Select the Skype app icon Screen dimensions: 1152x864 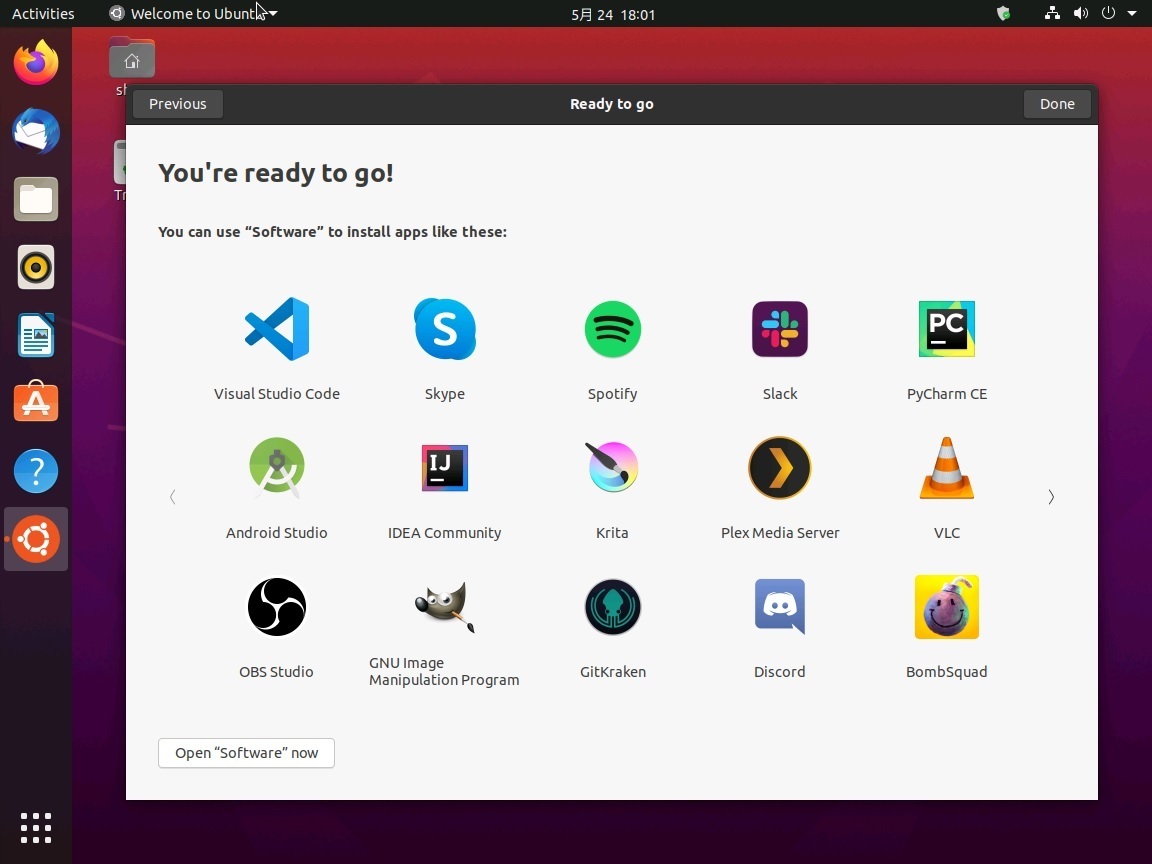click(x=445, y=329)
